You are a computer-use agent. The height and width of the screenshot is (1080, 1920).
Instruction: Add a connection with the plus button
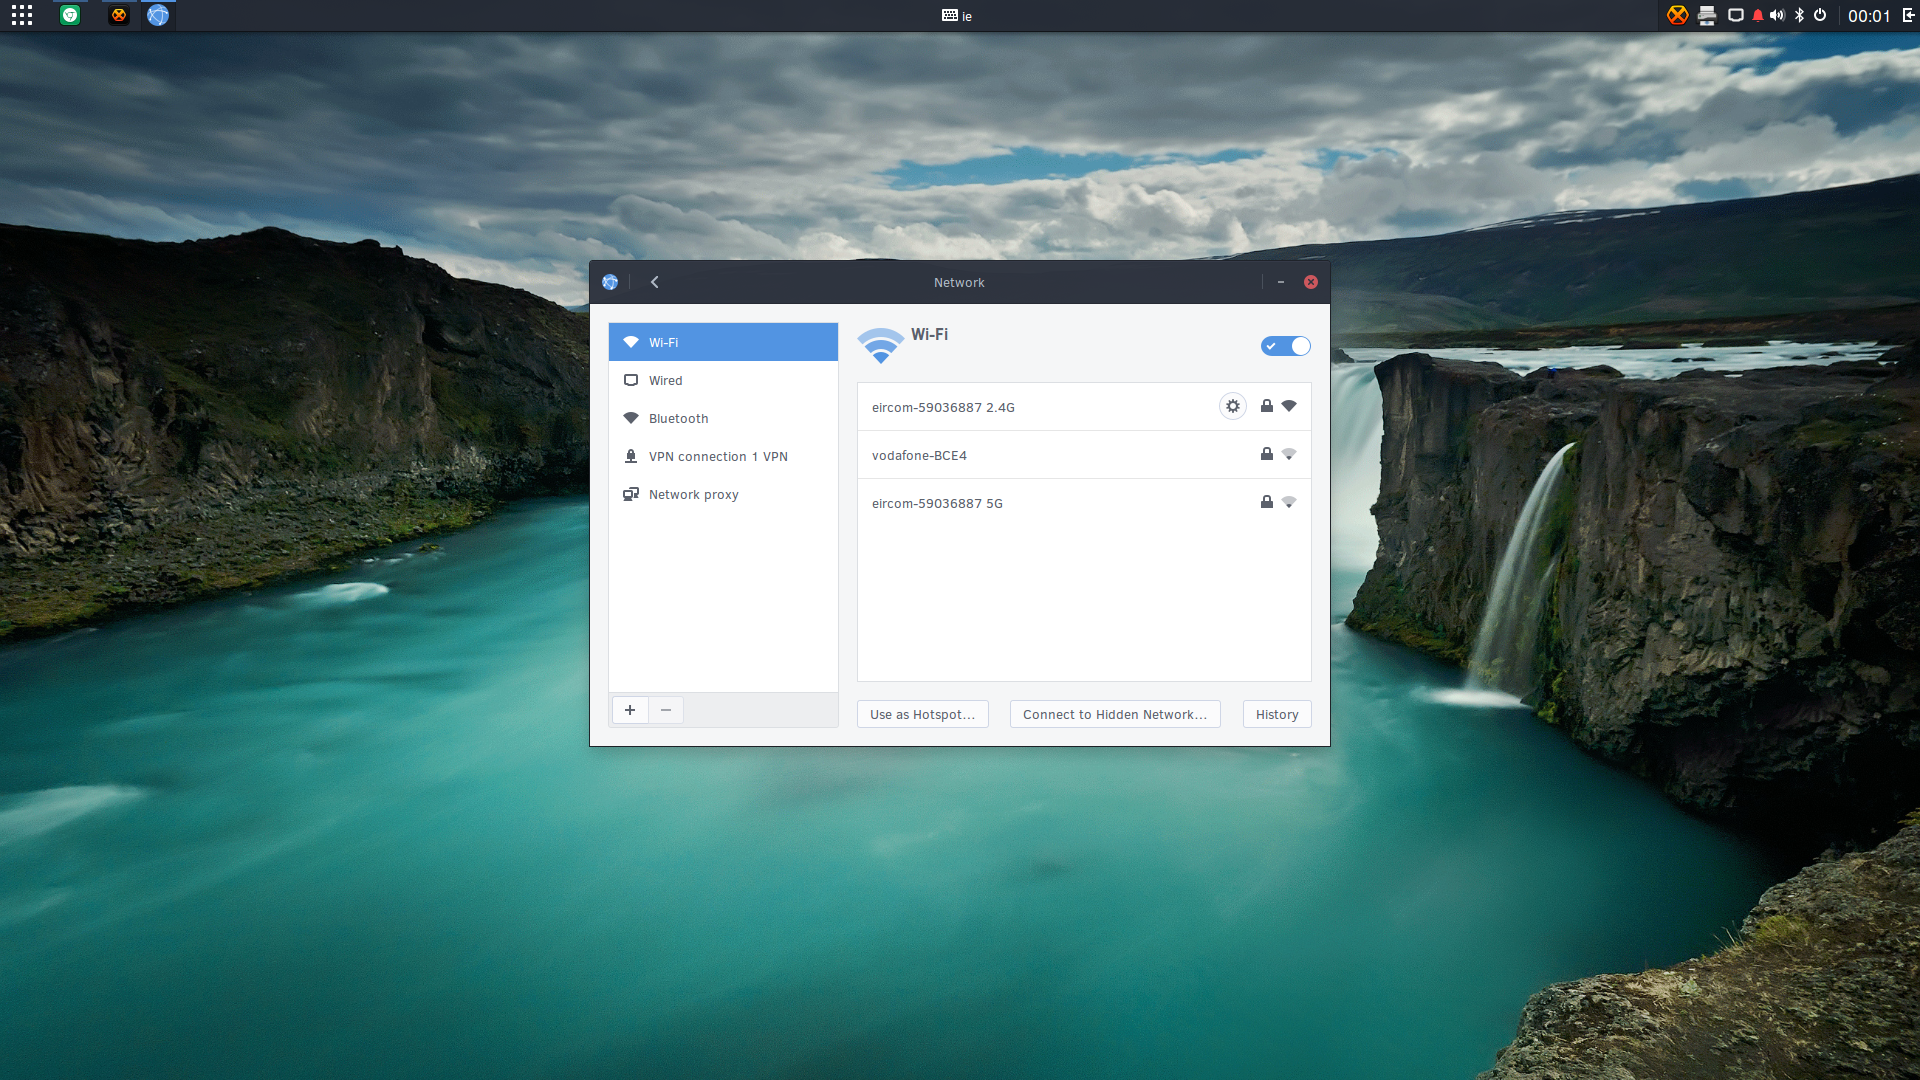(630, 710)
